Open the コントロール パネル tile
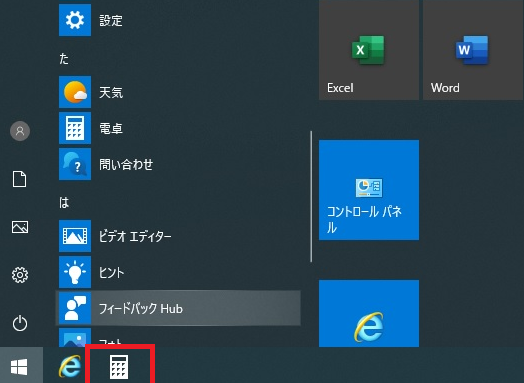 pos(369,190)
